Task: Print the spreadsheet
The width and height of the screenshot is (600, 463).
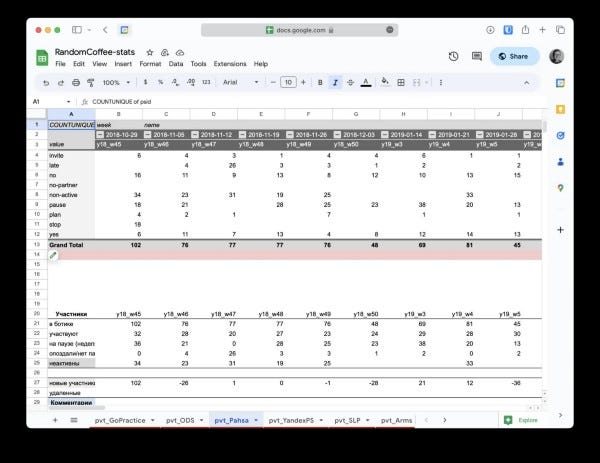Action: (x=76, y=83)
